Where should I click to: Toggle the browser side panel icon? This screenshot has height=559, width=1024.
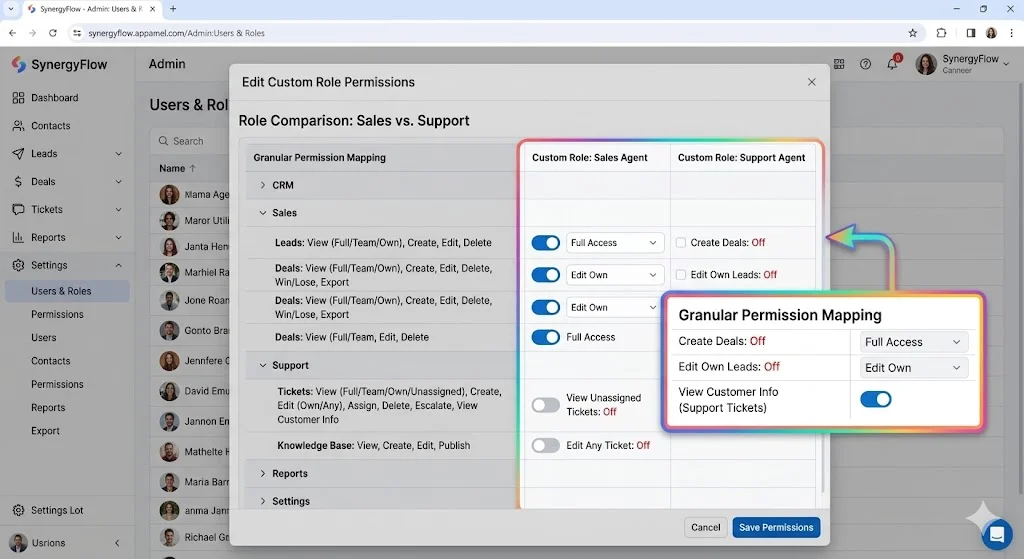pos(971,33)
